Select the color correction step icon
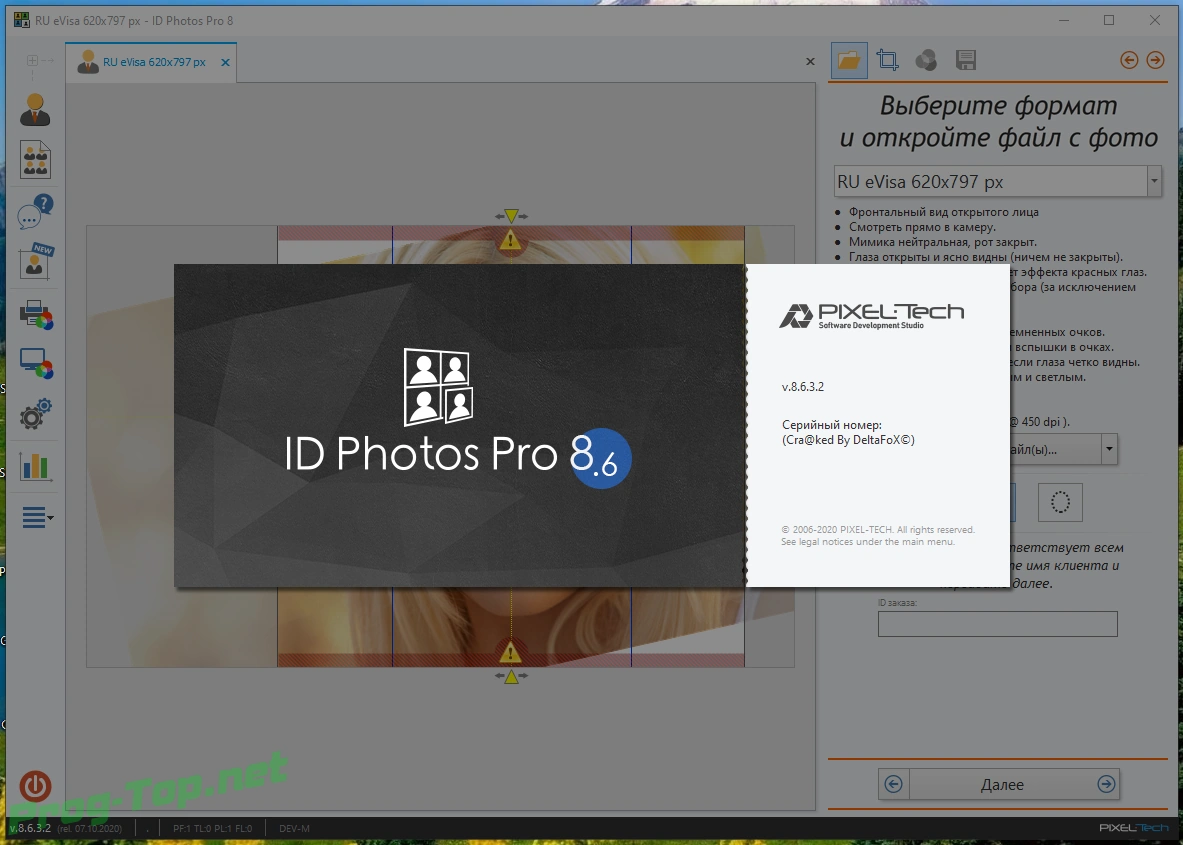Image resolution: width=1183 pixels, height=845 pixels. [926, 60]
